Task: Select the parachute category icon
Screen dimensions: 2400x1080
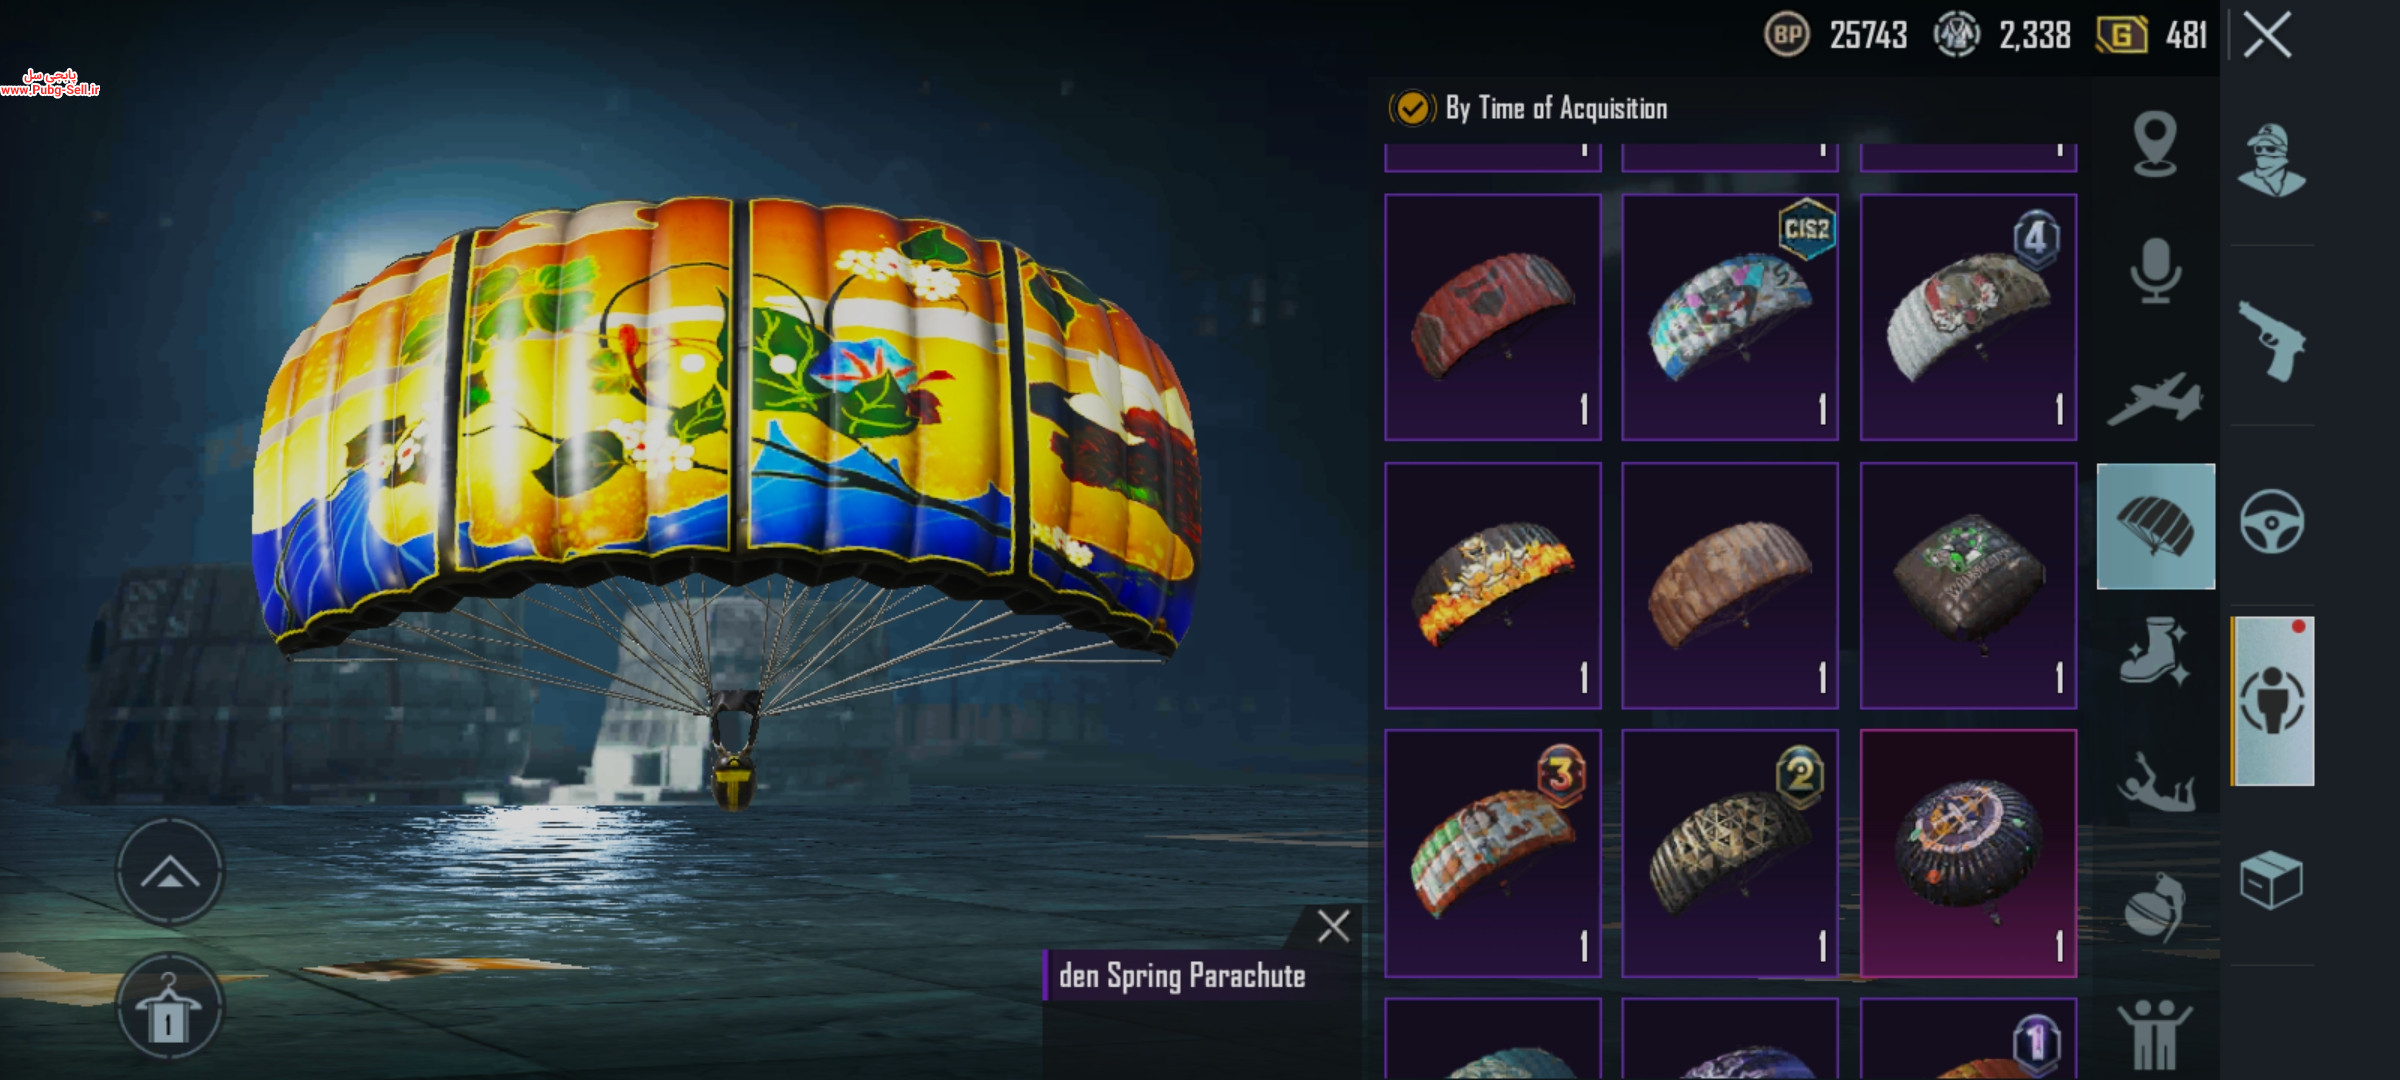Action: [2155, 526]
